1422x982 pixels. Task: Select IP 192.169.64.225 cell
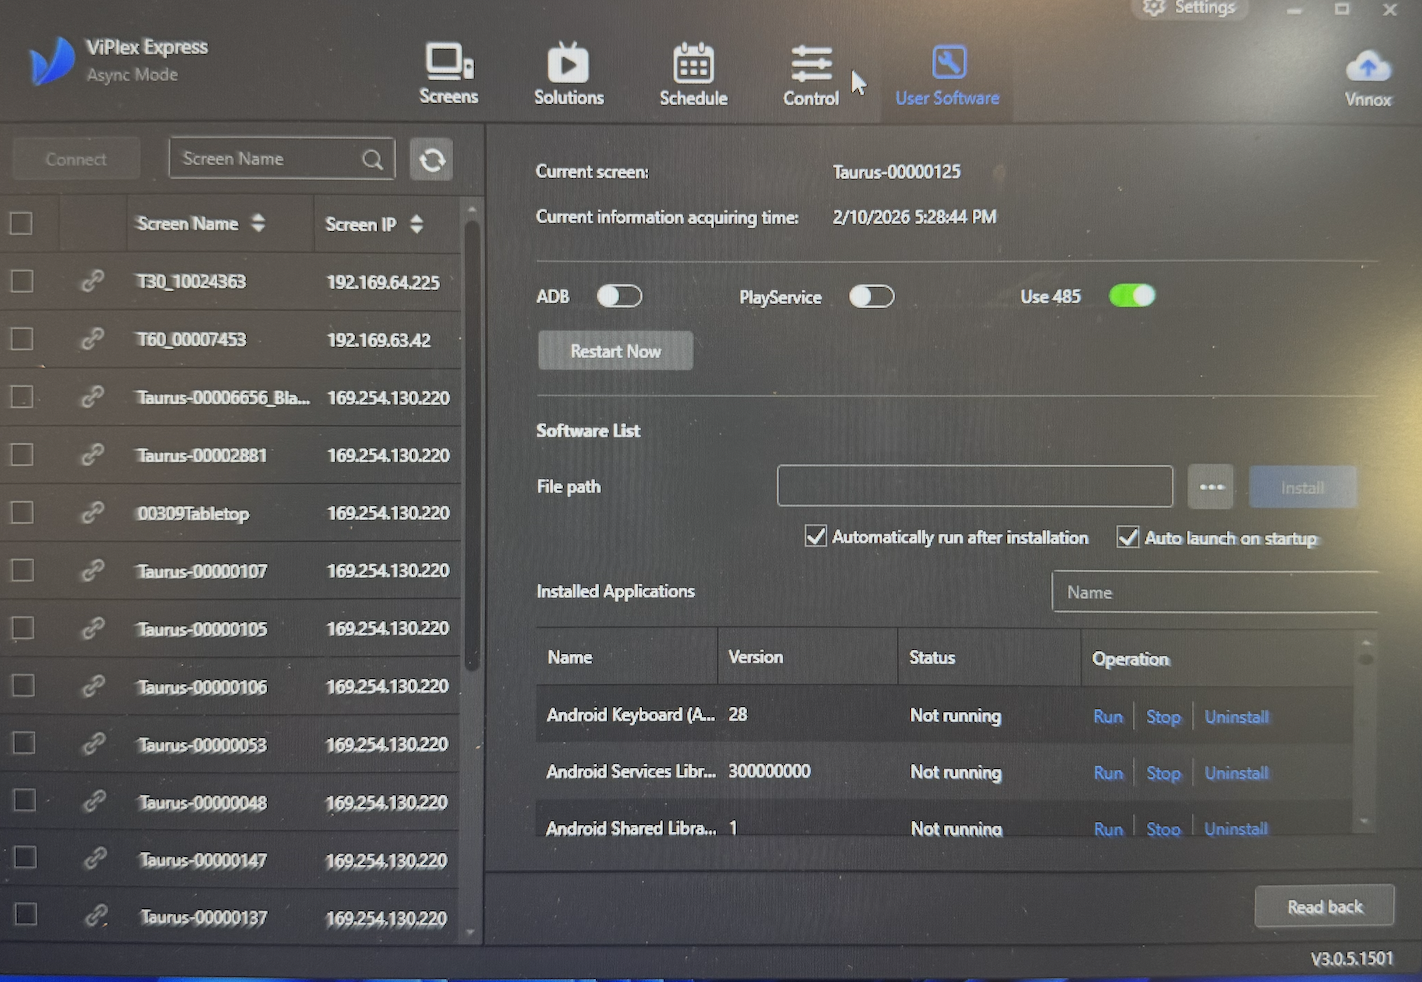click(x=383, y=282)
